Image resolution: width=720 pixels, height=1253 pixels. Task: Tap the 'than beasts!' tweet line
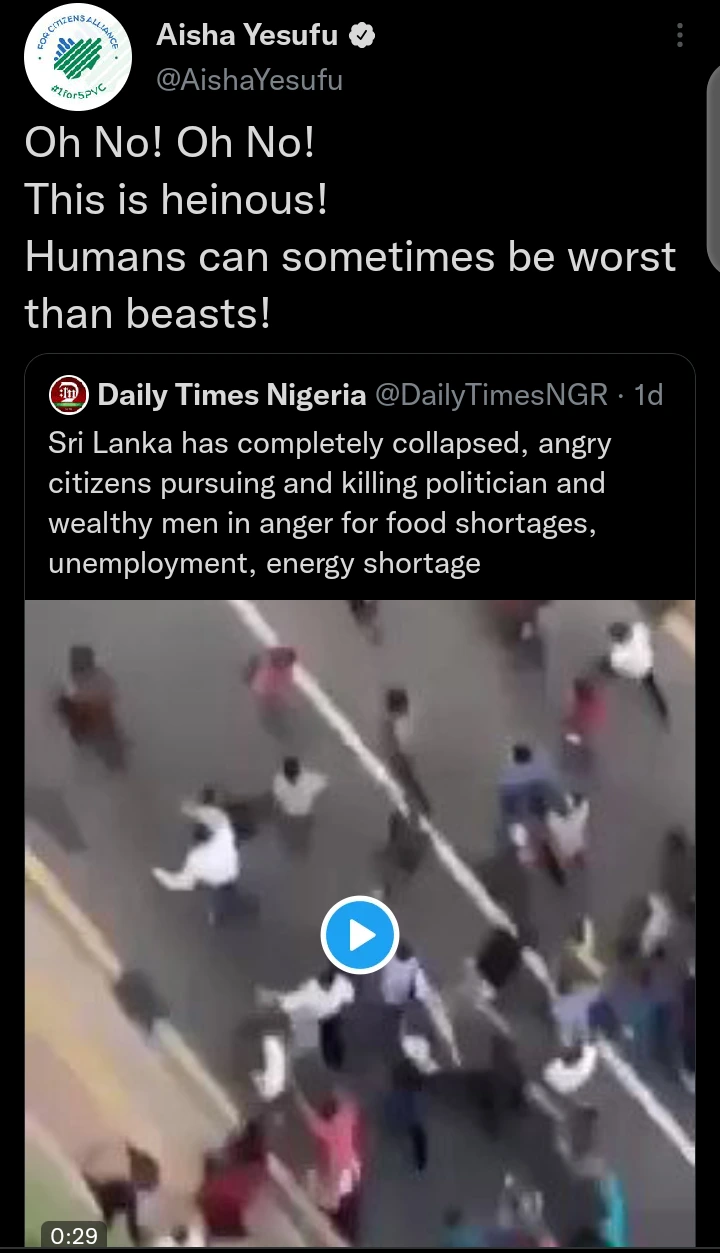coord(148,314)
